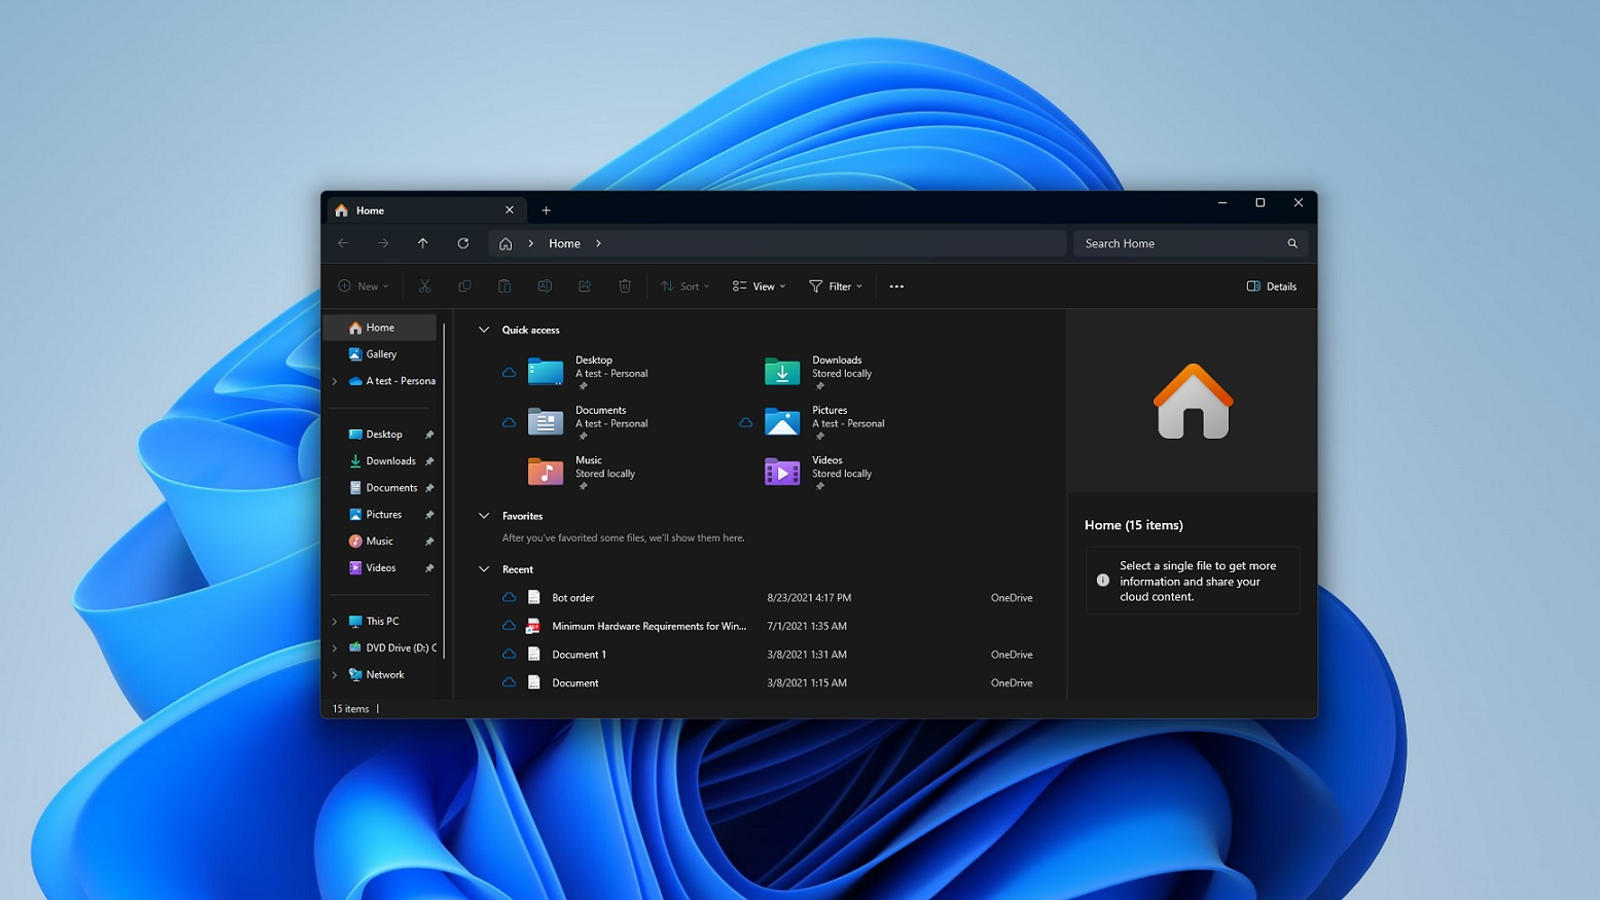Collapse the Quick access section
This screenshot has height=900, width=1600.
click(484, 329)
